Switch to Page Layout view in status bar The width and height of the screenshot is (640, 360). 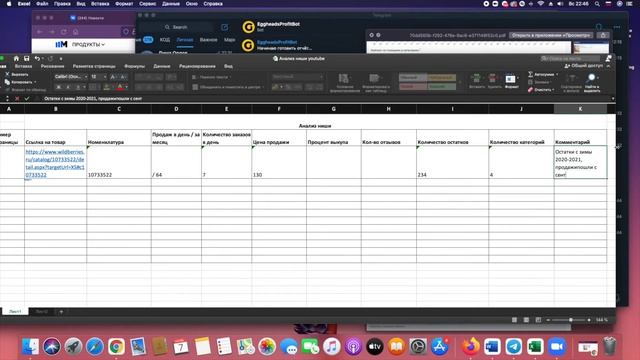tap(526, 320)
